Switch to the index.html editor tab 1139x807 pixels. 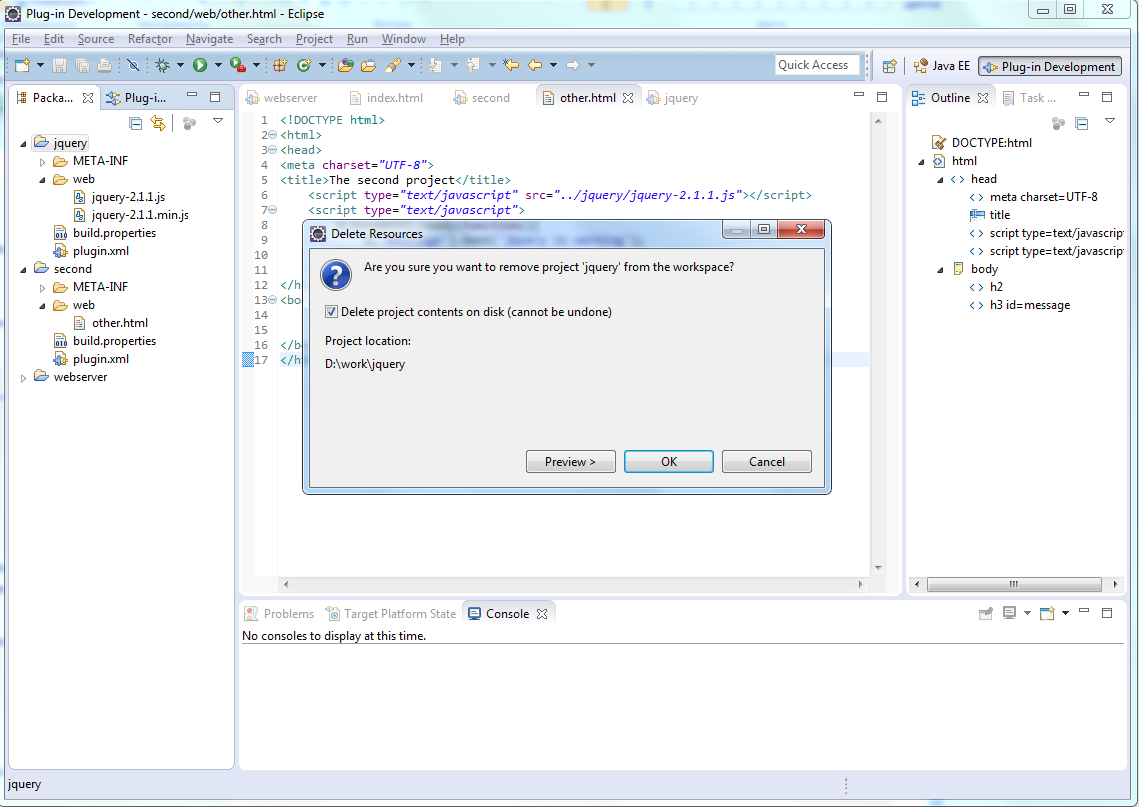click(x=386, y=97)
